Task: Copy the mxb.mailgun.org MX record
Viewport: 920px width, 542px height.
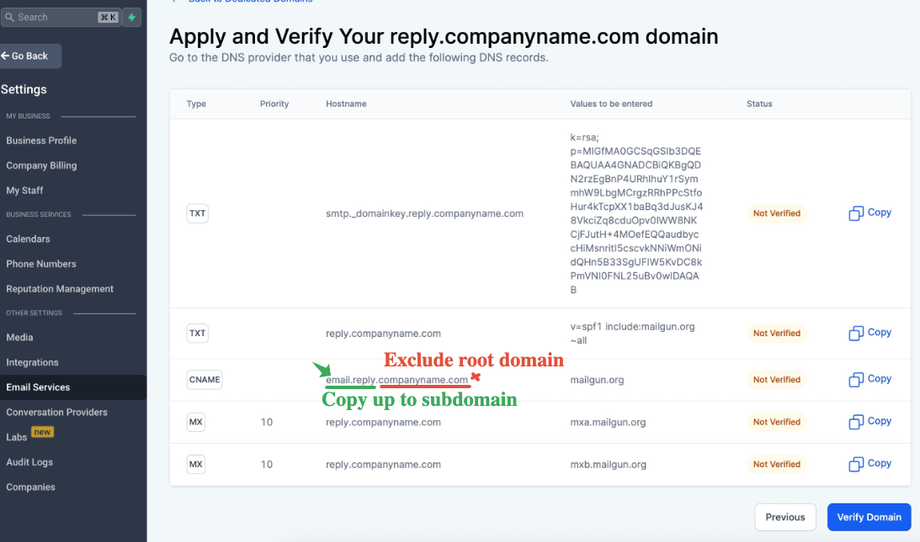Action: (869, 464)
